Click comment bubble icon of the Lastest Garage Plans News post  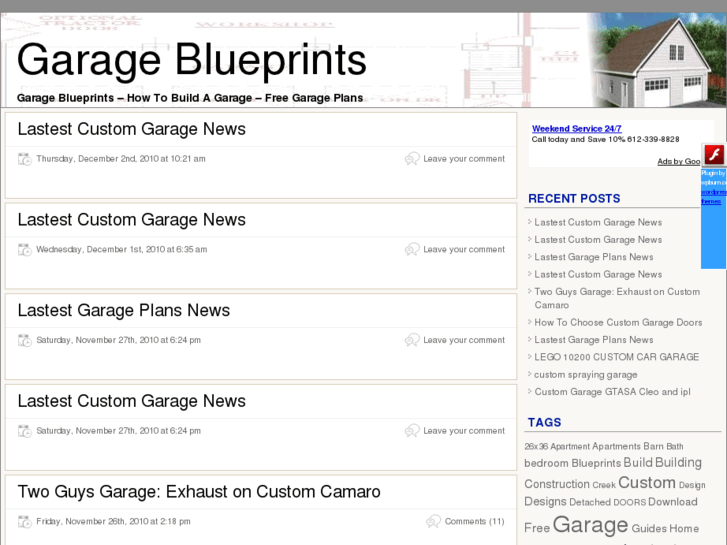[x=412, y=340]
